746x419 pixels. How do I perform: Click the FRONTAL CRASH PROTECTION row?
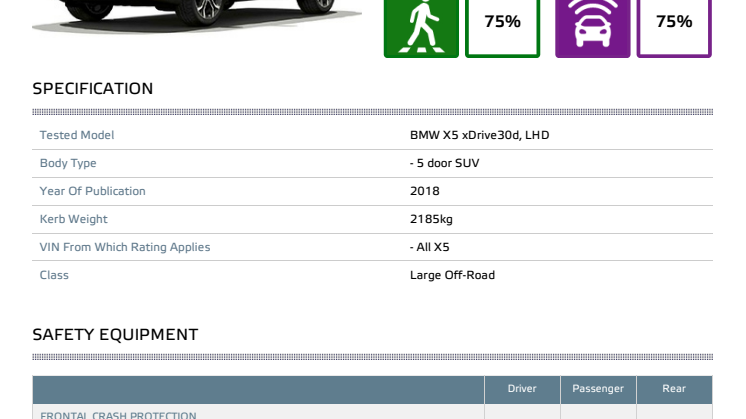point(373,412)
